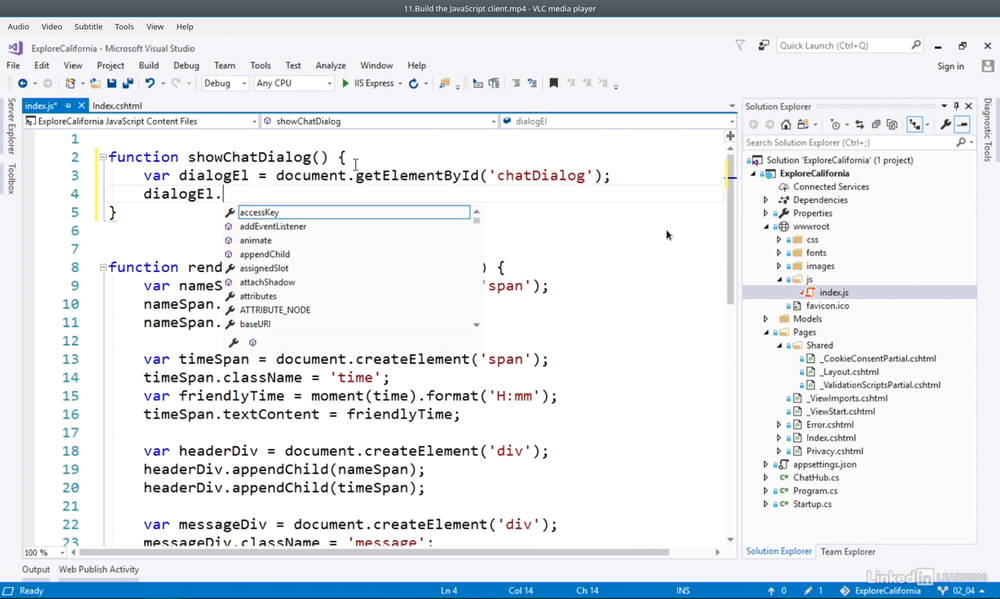This screenshot has height=599, width=1000.
Task: Toggle pin on index.js tab
Action: (x=68, y=106)
